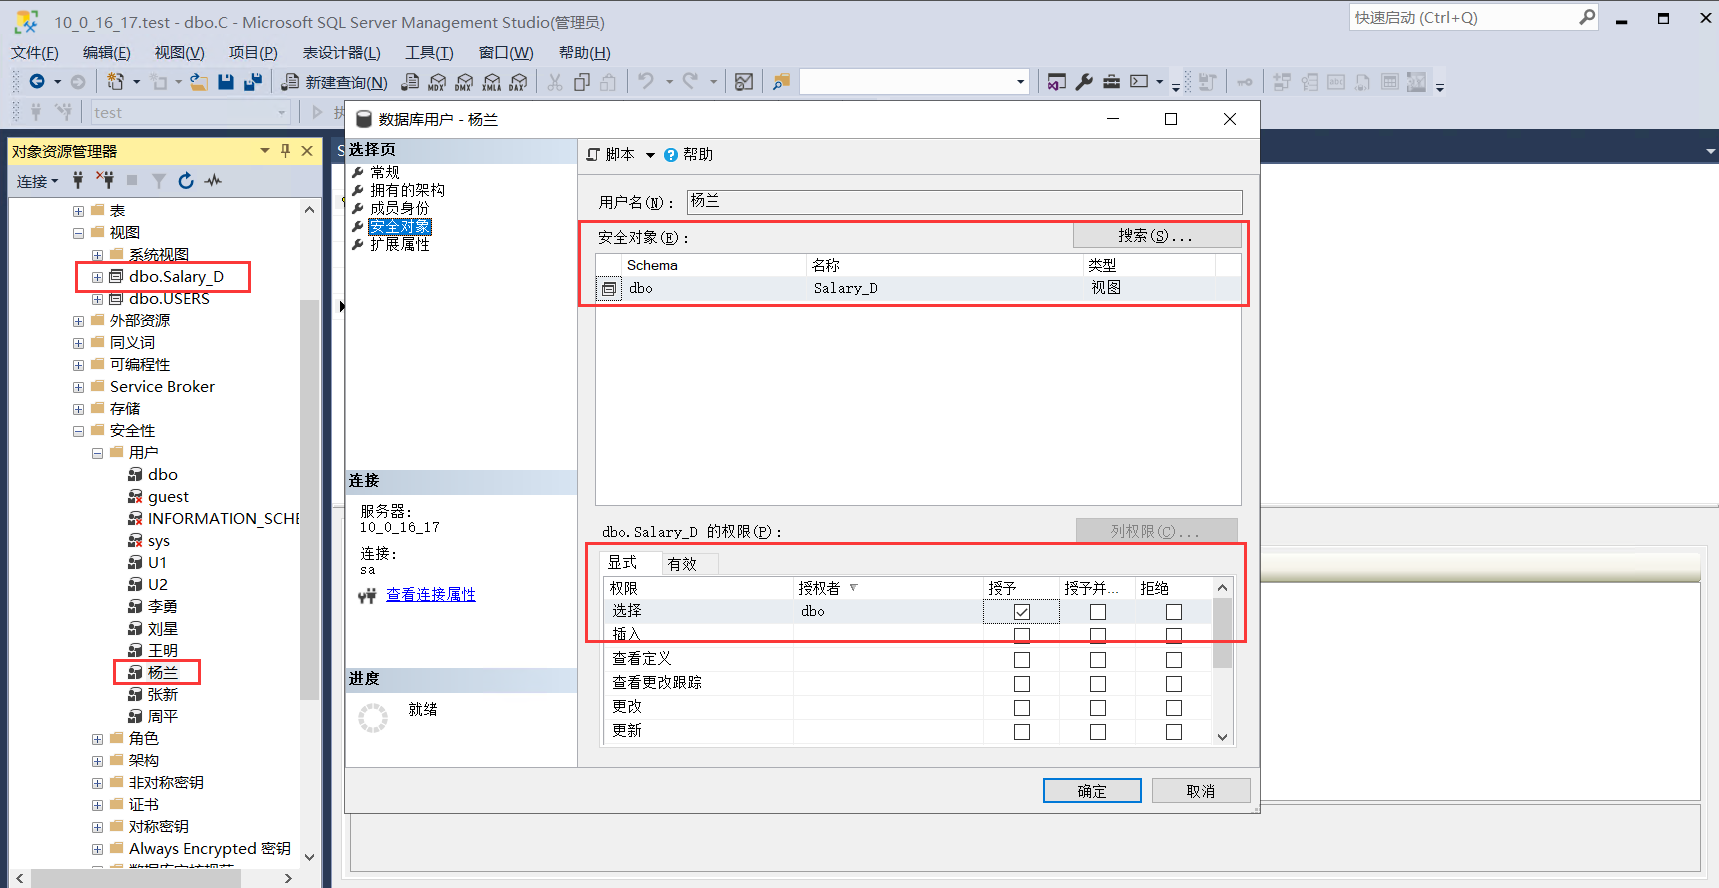Open a new DAX query
Image resolution: width=1719 pixels, height=888 pixels.
(518, 82)
